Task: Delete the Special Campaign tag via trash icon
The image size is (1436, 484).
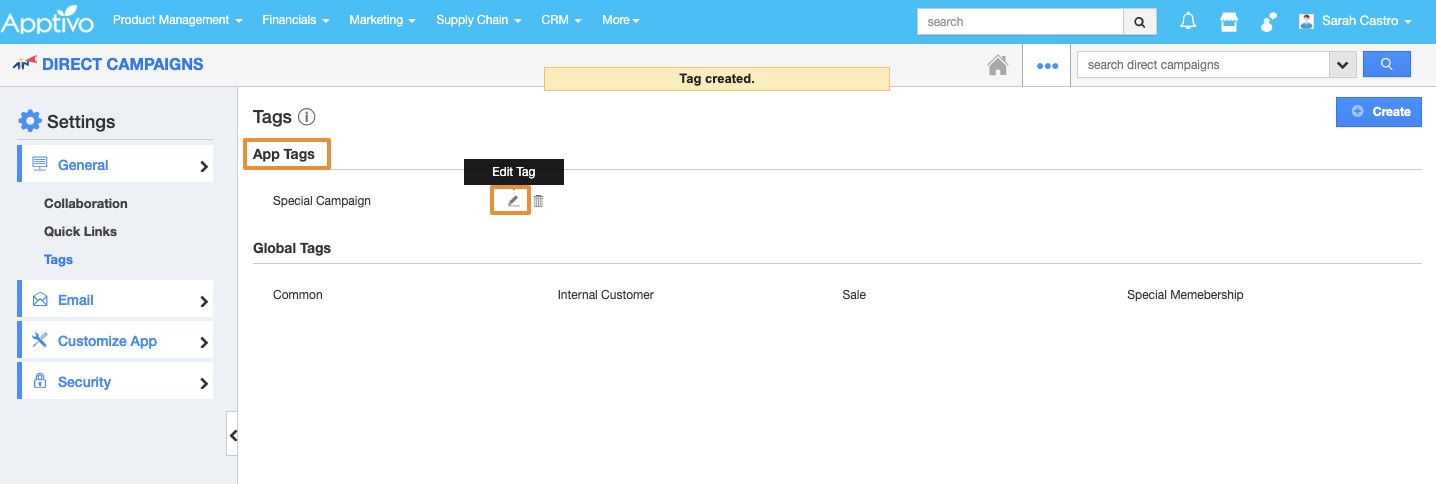Action: pos(538,201)
